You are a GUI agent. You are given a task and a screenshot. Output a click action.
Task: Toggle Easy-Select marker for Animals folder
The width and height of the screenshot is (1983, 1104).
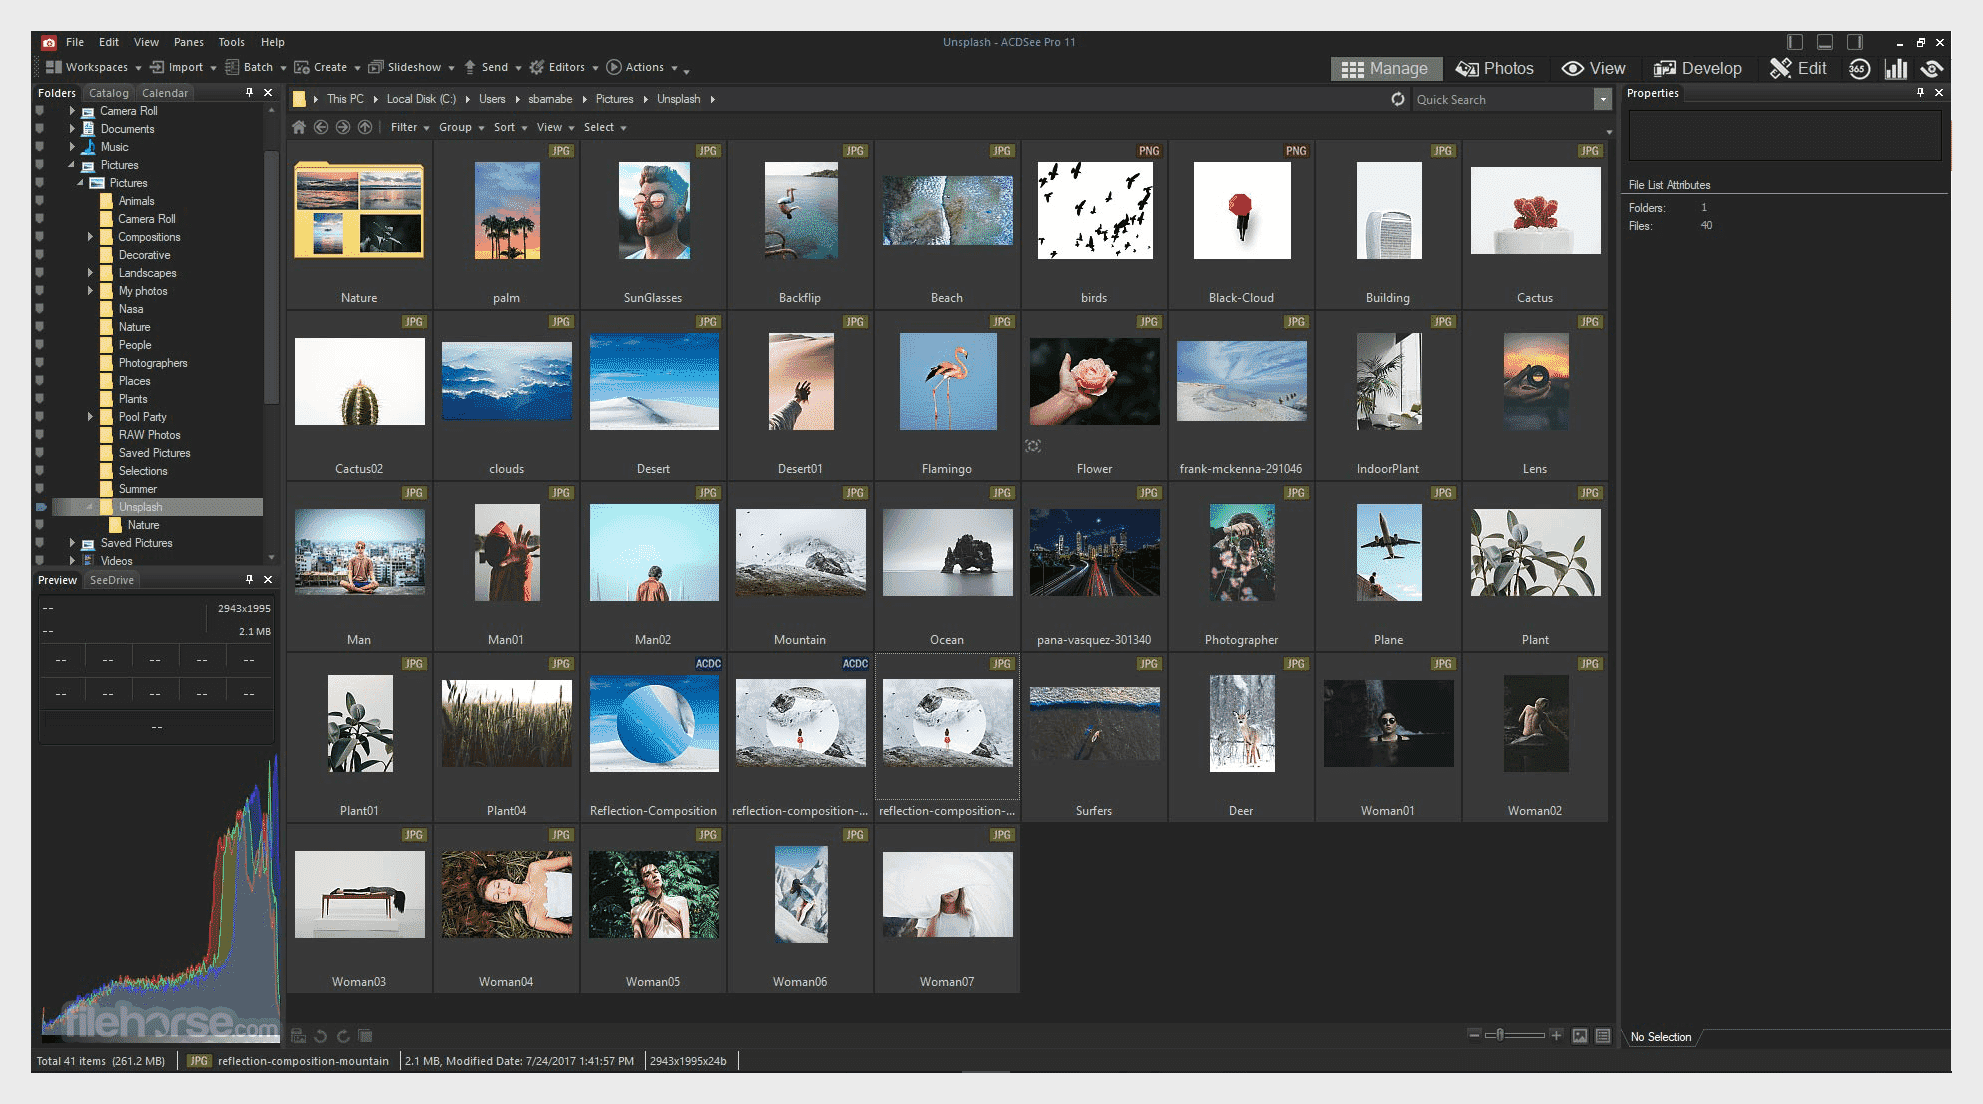(x=40, y=201)
